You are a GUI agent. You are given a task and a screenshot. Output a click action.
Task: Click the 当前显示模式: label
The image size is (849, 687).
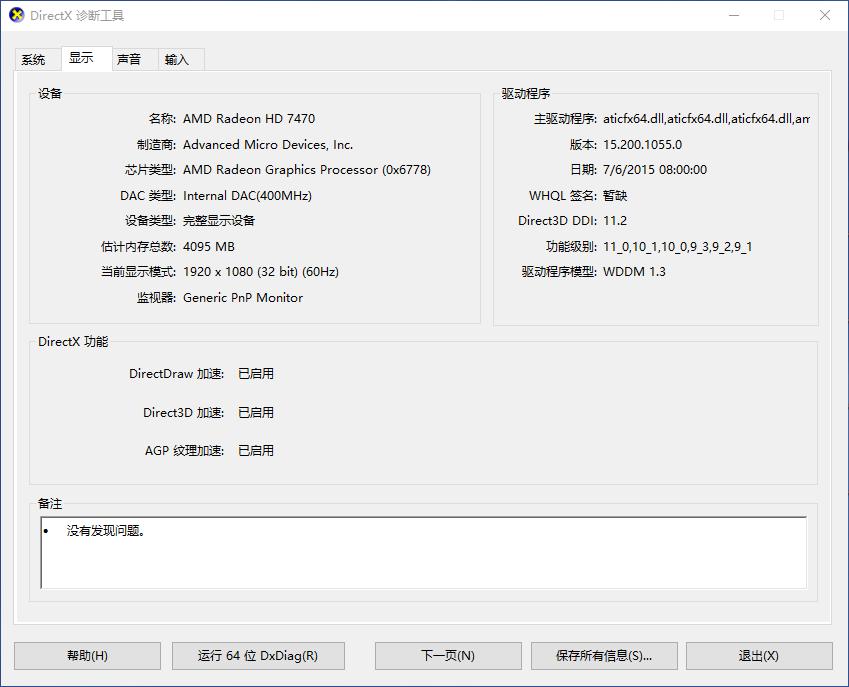(x=138, y=271)
